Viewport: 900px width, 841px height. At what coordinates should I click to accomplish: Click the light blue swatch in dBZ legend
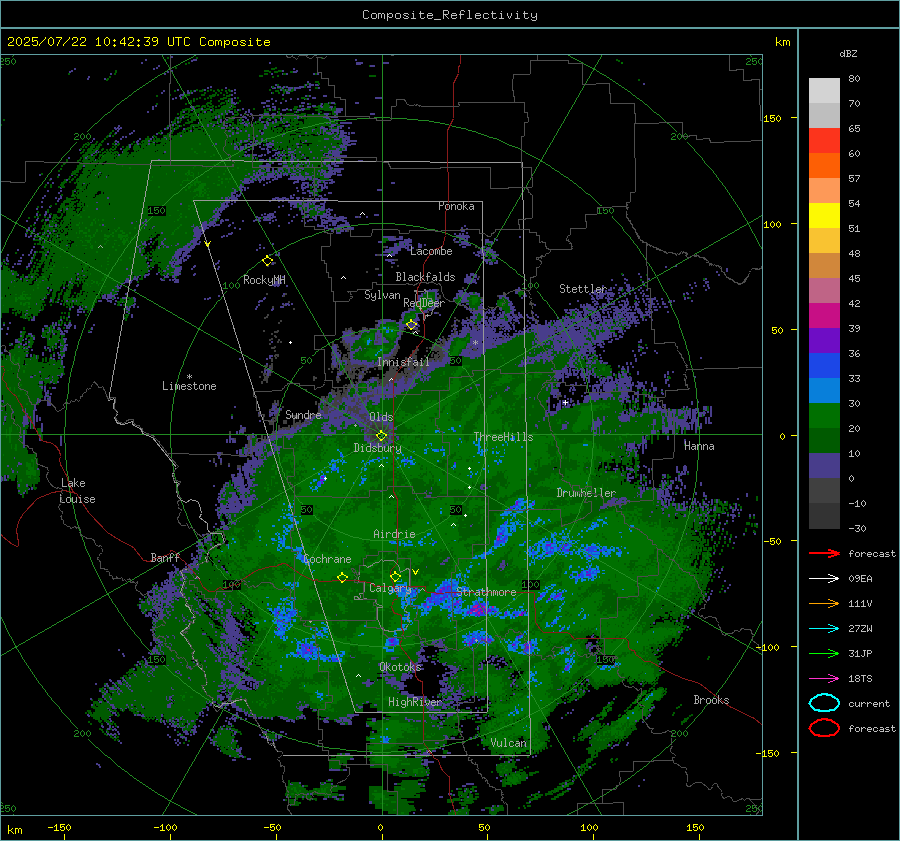pyautogui.click(x=824, y=391)
